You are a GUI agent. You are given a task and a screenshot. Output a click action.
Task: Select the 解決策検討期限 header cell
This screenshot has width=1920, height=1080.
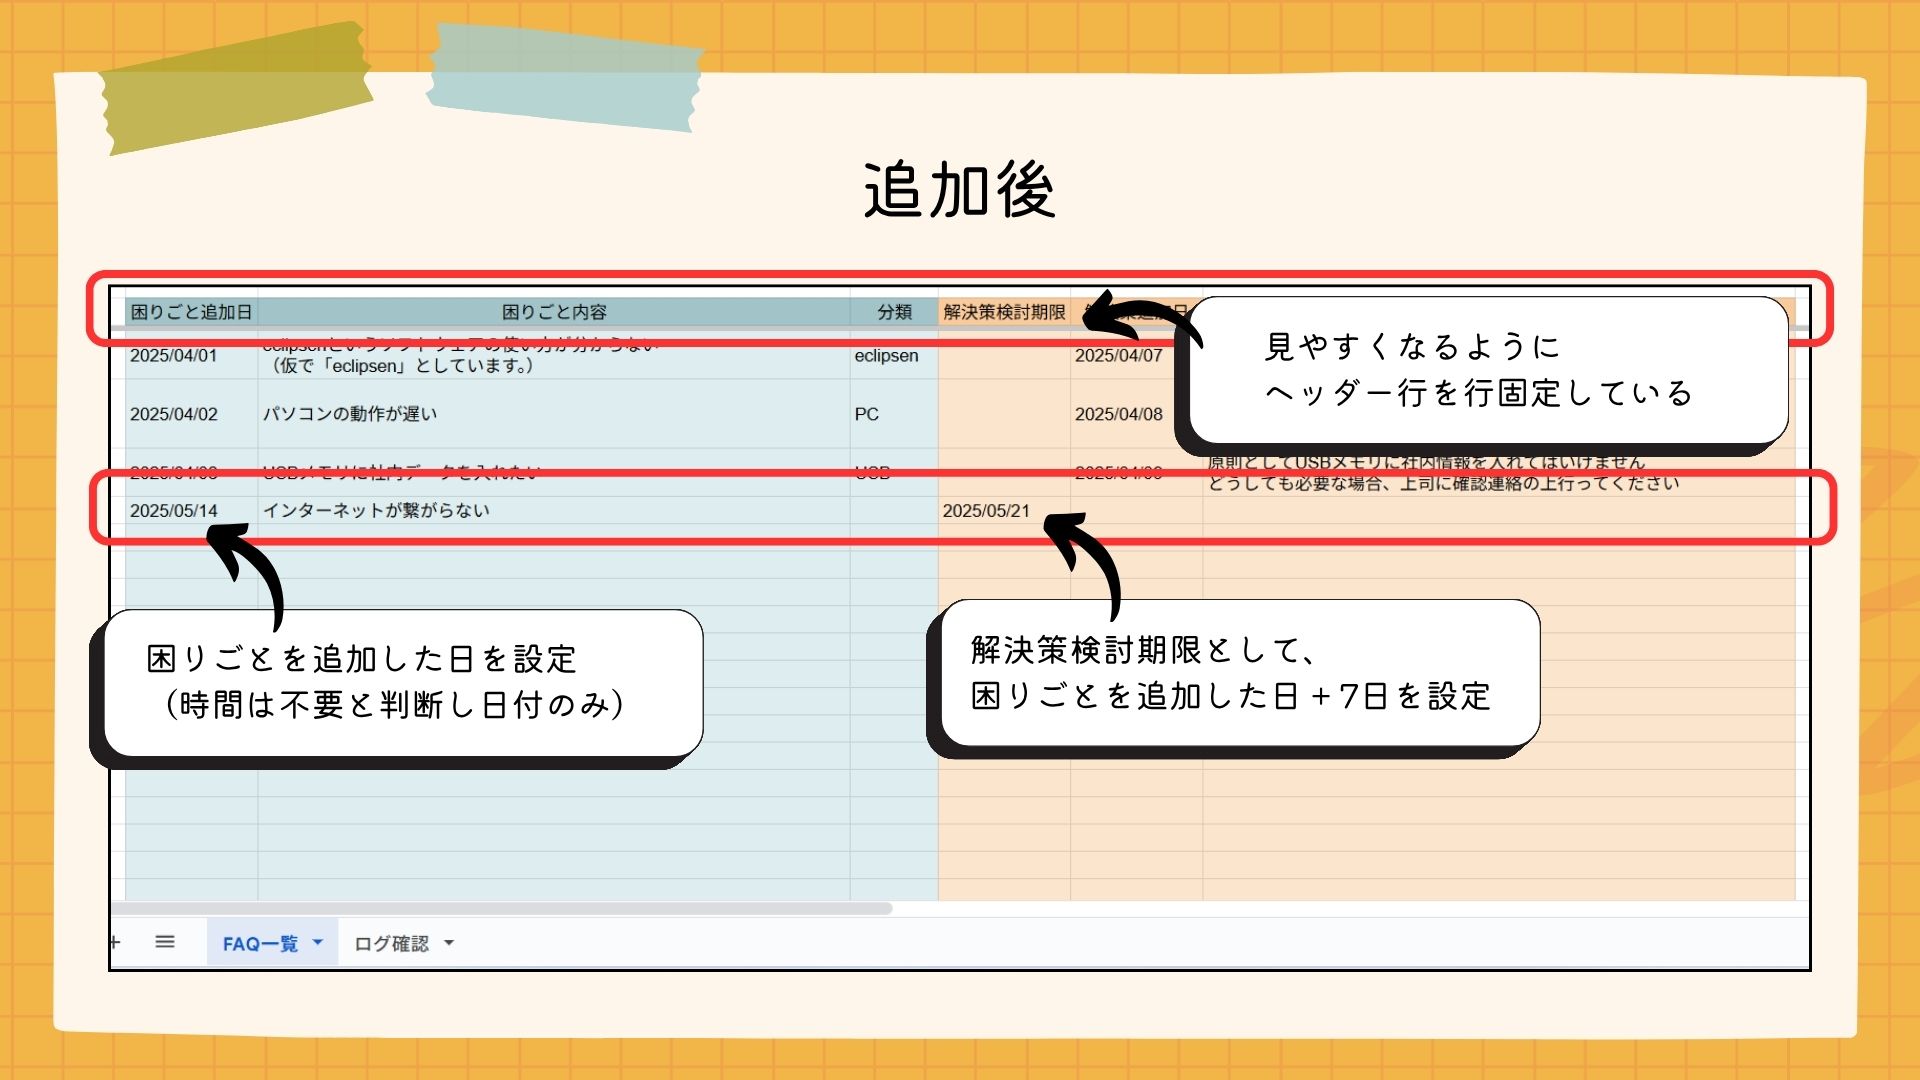1004,312
